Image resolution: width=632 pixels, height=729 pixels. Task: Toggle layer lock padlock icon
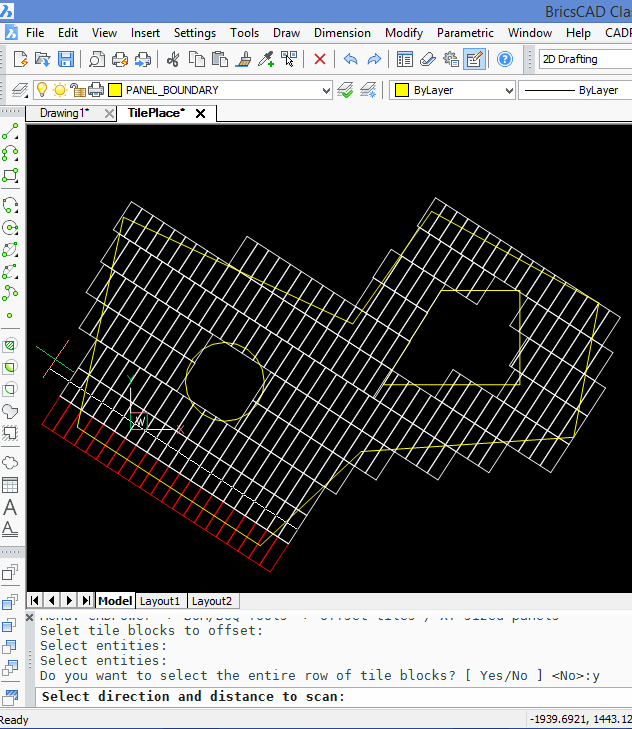pyautogui.click(x=77, y=90)
